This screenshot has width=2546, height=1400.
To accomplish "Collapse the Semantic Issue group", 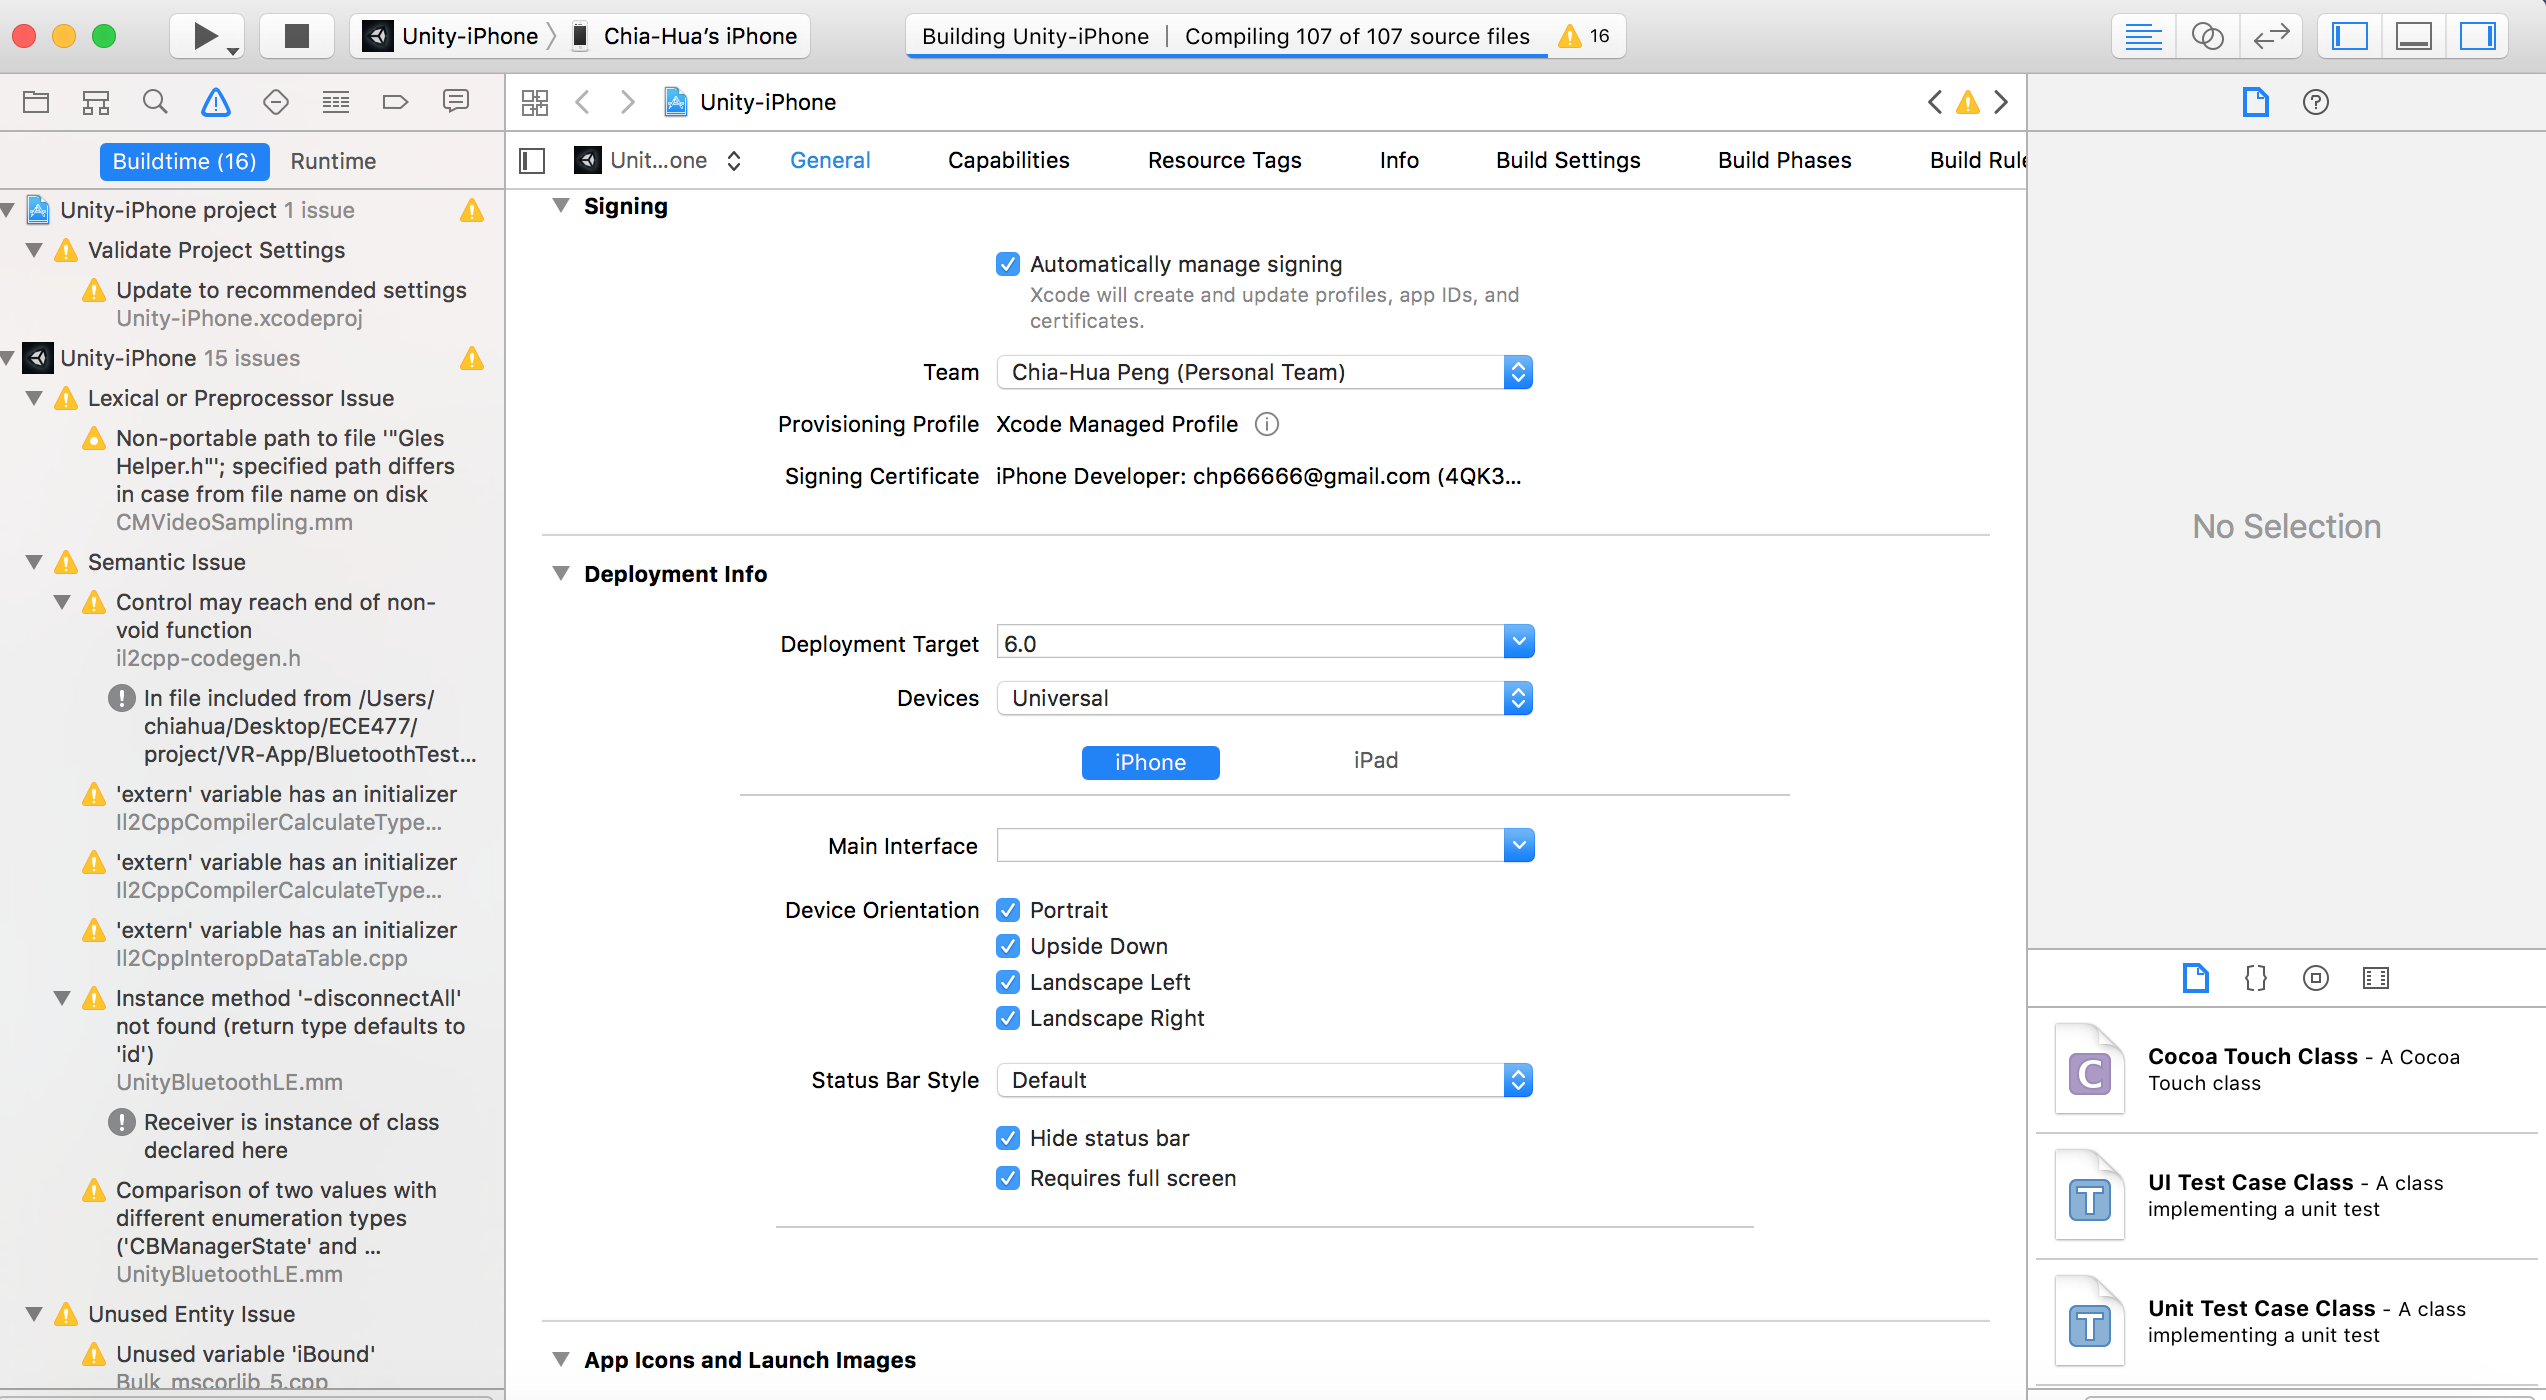I will [35, 562].
